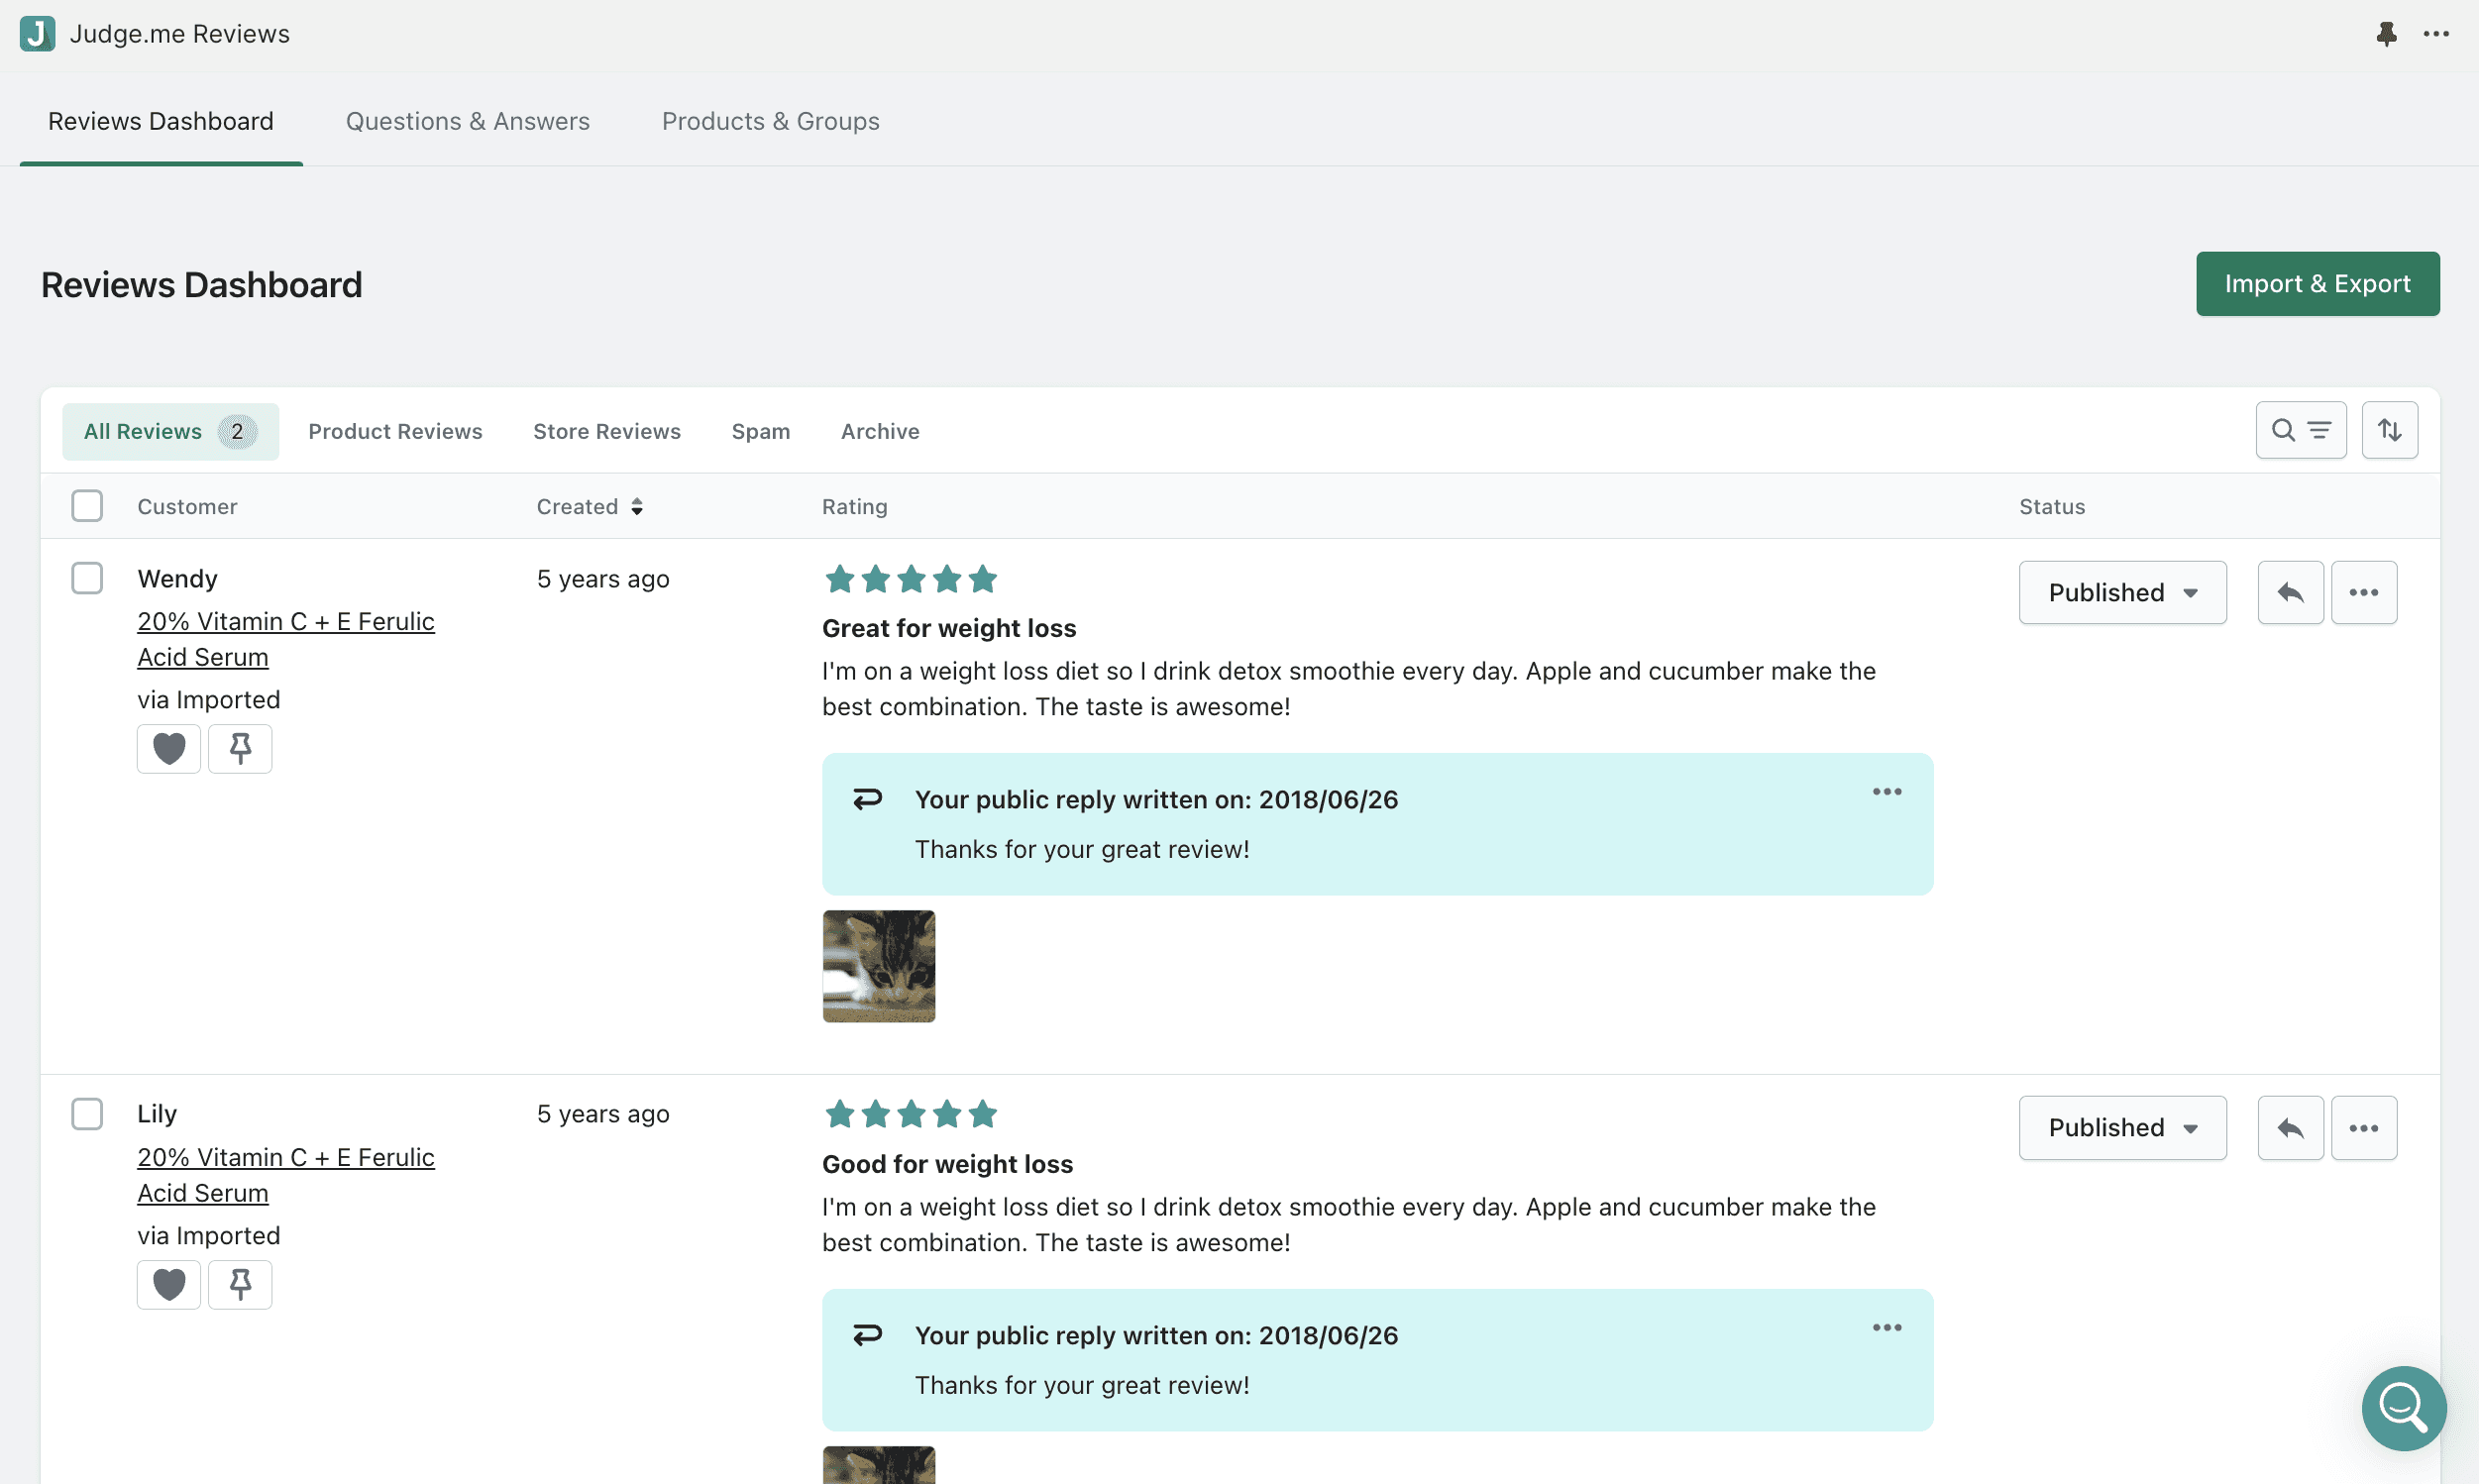Open more actions menu for Lily's review
The image size is (2479, 1484).
tap(2363, 1128)
